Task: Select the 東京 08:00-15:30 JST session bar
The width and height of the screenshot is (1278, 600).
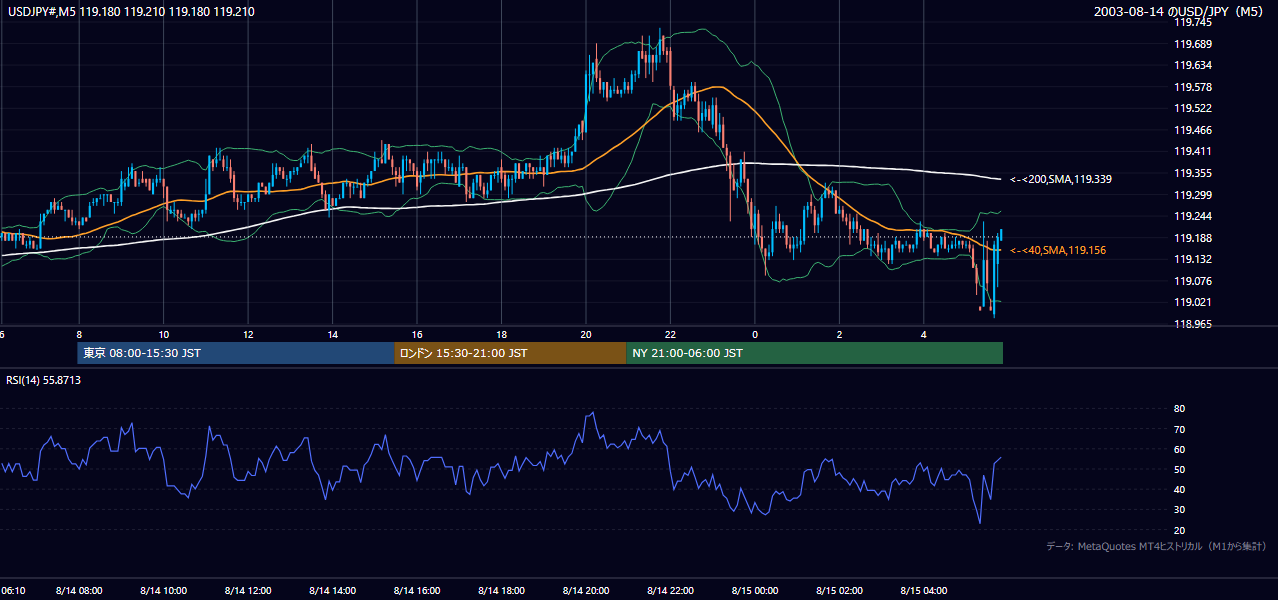Action: (236, 353)
